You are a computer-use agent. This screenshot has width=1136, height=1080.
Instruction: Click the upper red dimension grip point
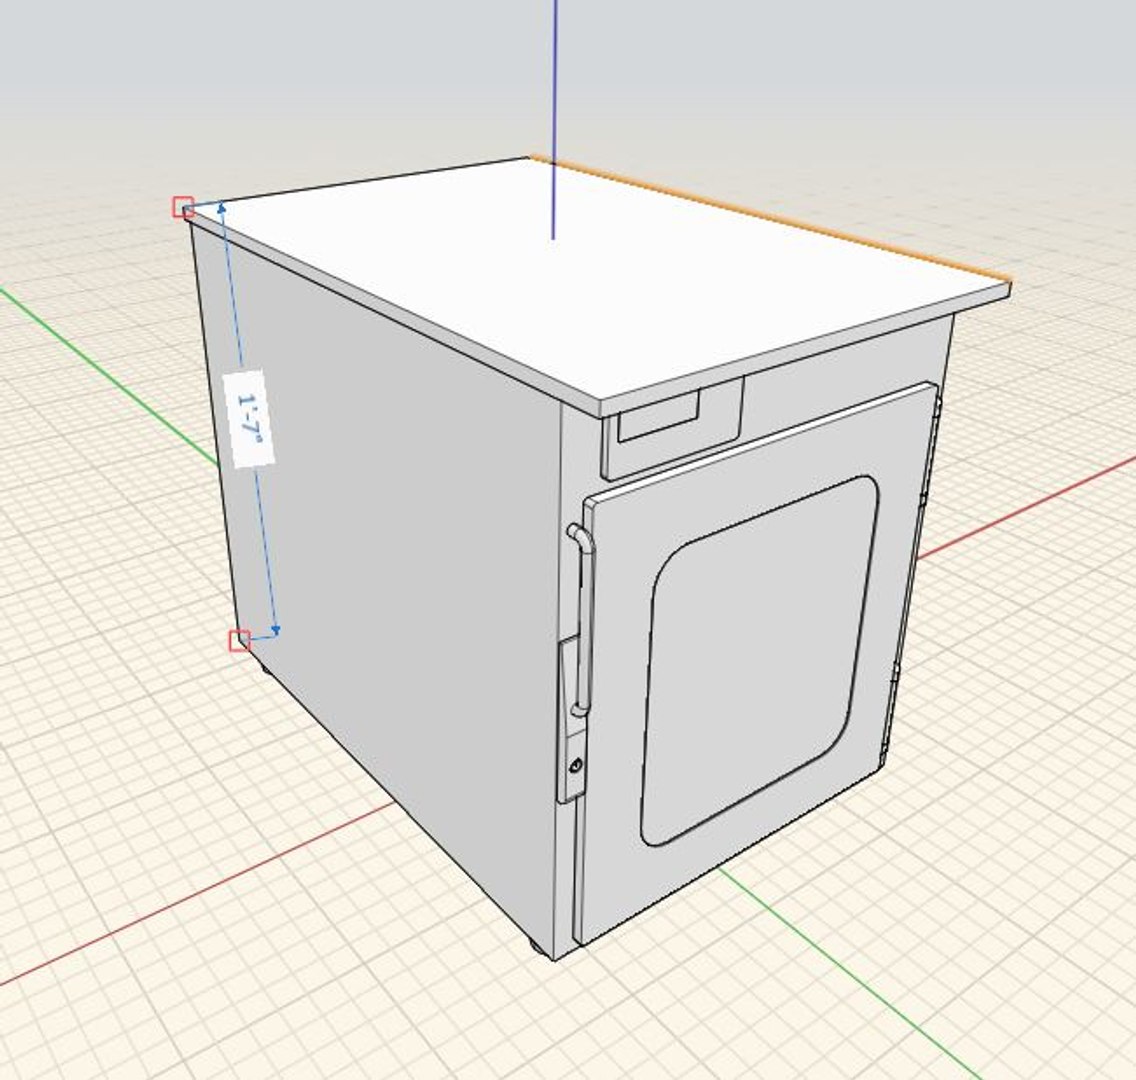[x=183, y=206]
